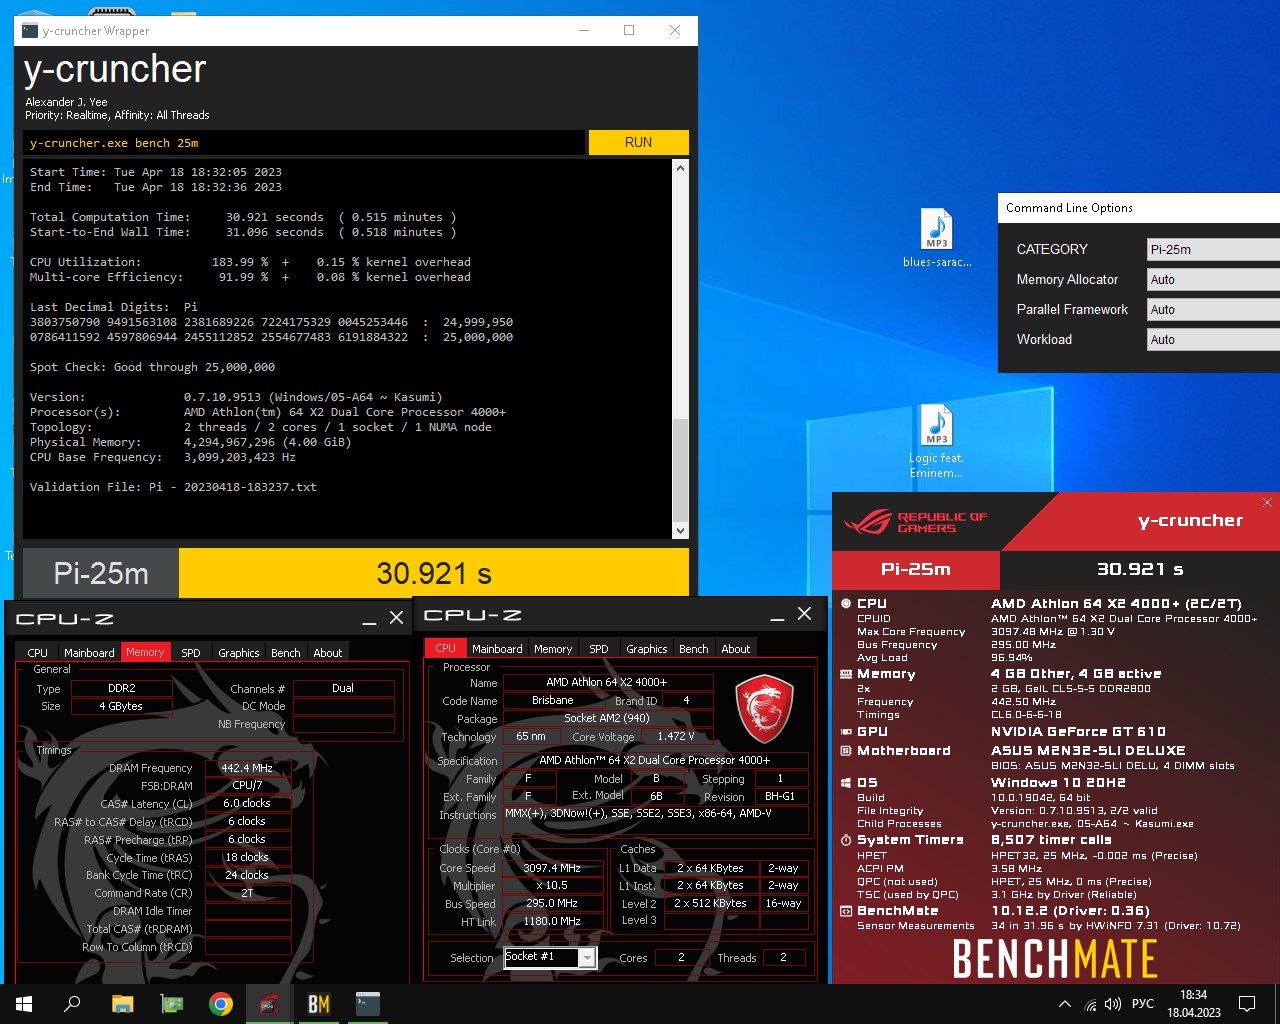Open Graphics tab in left CPU-Z window
Viewport: 1280px width, 1024px height.
click(238, 652)
